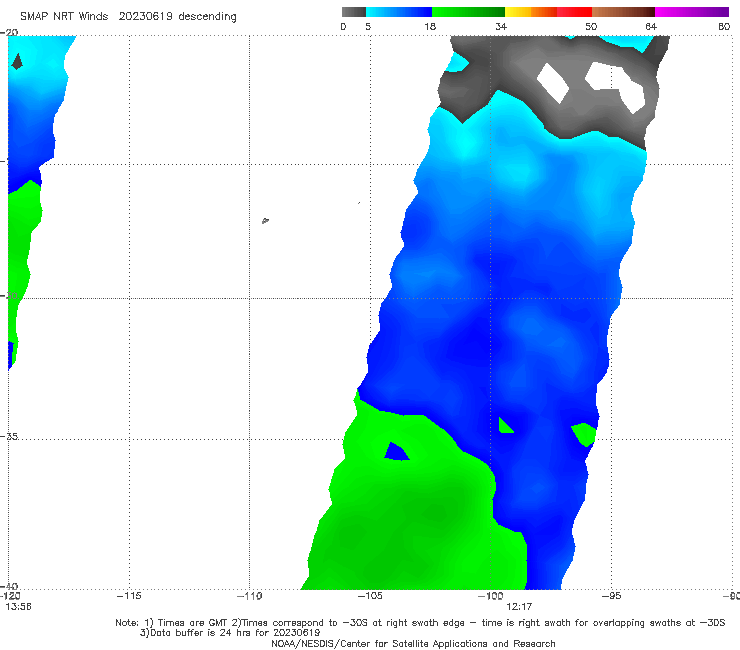This screenshot has height=650, width=740.
Task: Click the longitude axis label "-105"
Action: pos(370,596)
